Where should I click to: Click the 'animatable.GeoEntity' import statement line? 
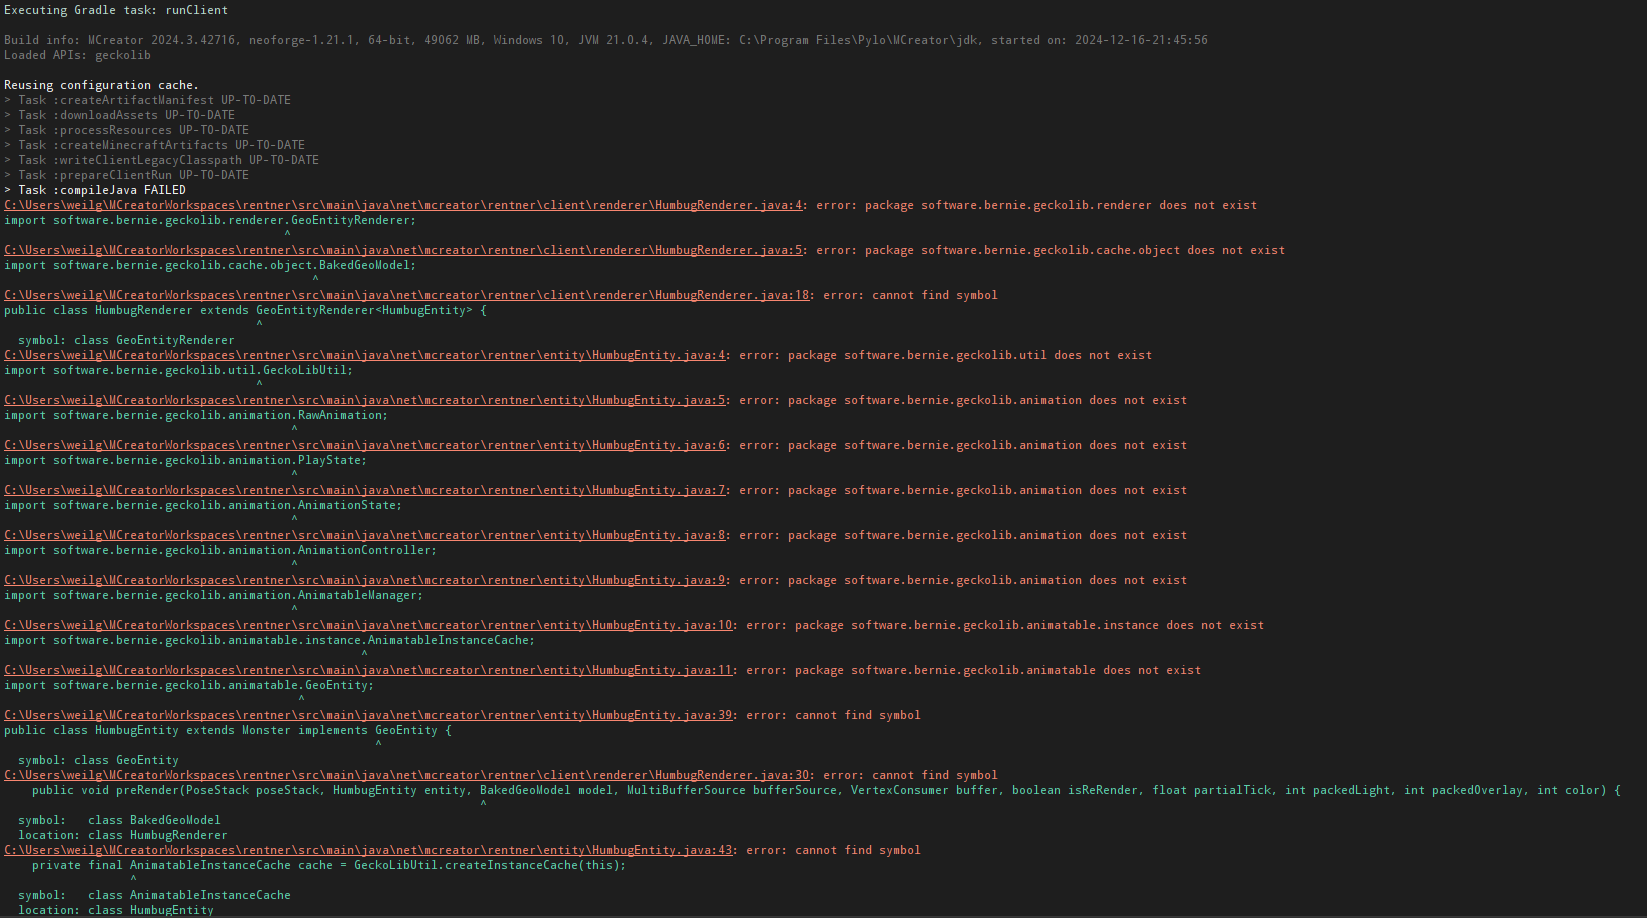tap(189, 685)
